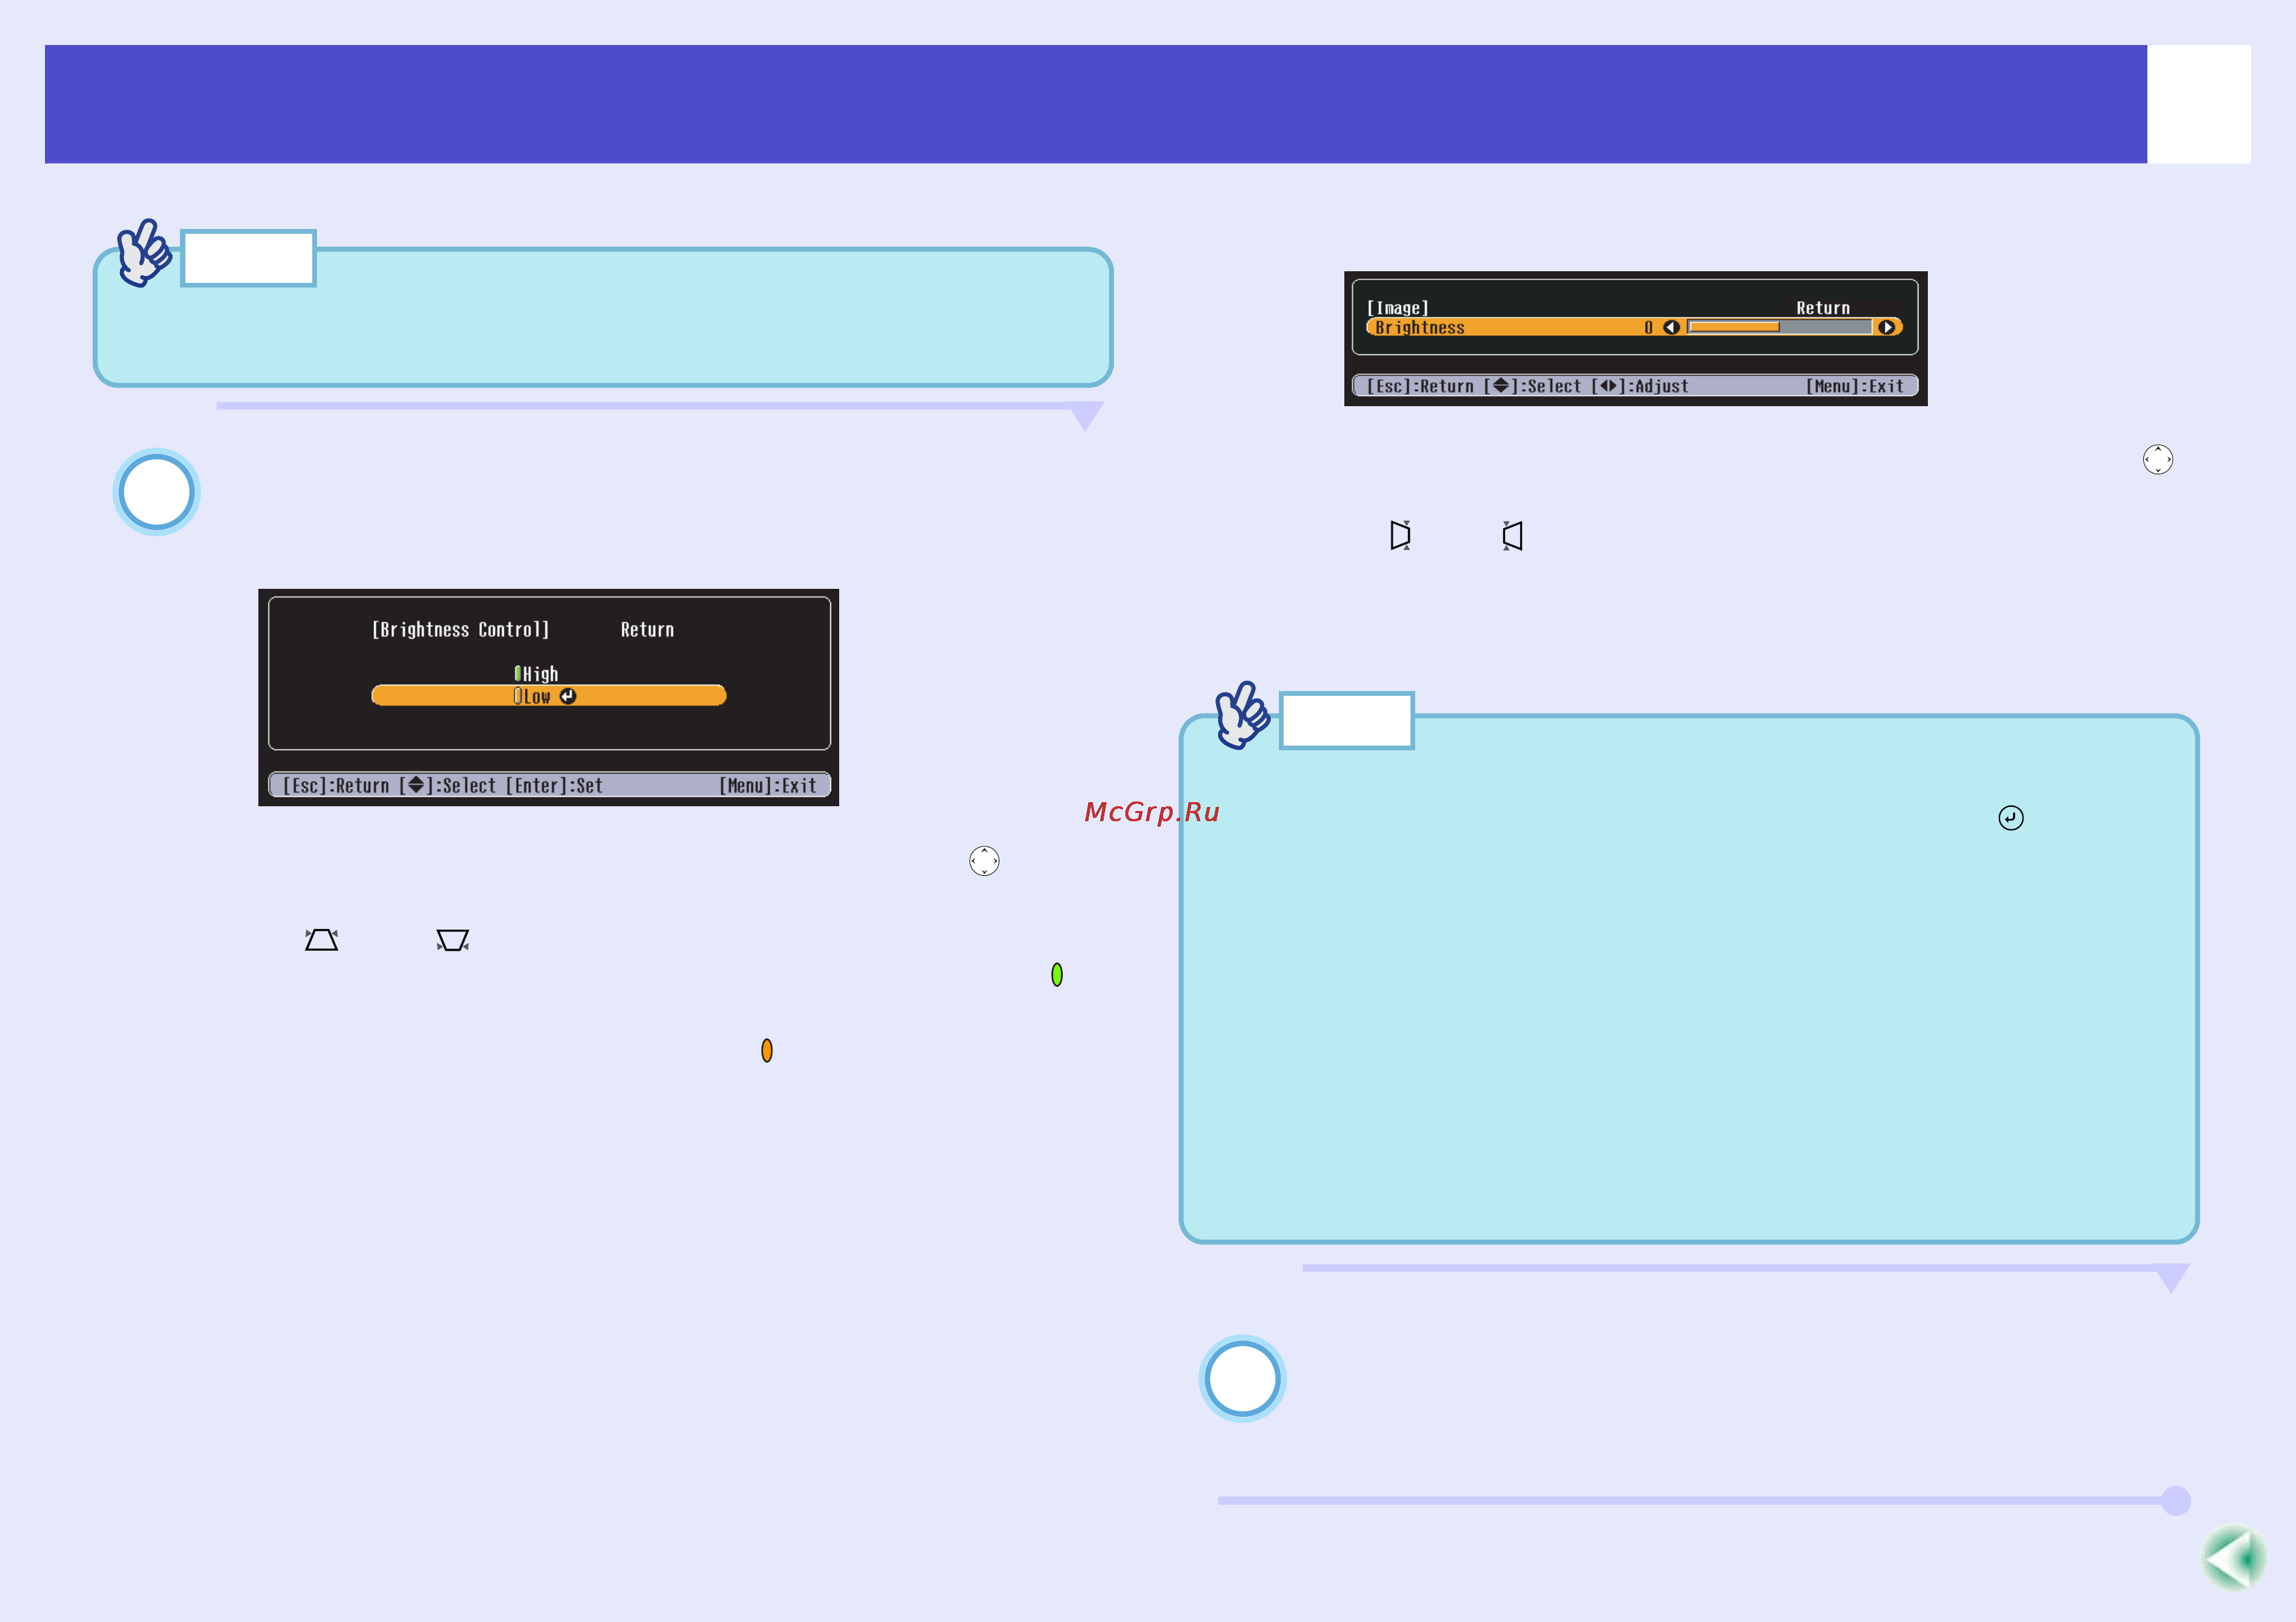Click [Menu]:Exit in the Image menu status bar
The image size is (2296, 1622).
point(1855,386)
